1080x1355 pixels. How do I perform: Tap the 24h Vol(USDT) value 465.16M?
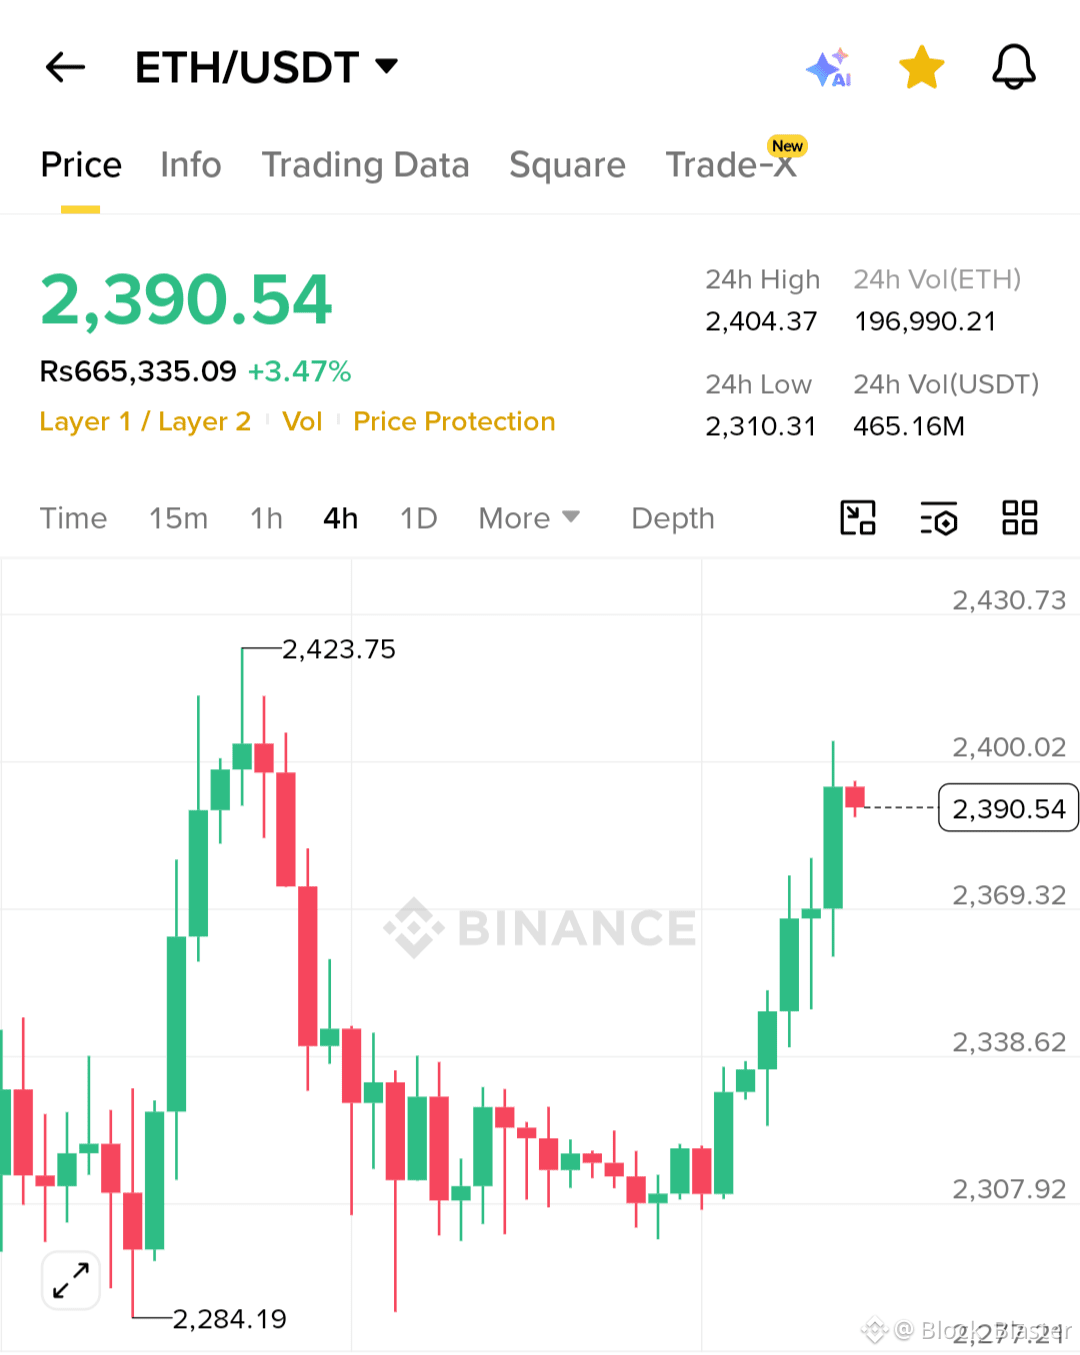tap(909, 426)
